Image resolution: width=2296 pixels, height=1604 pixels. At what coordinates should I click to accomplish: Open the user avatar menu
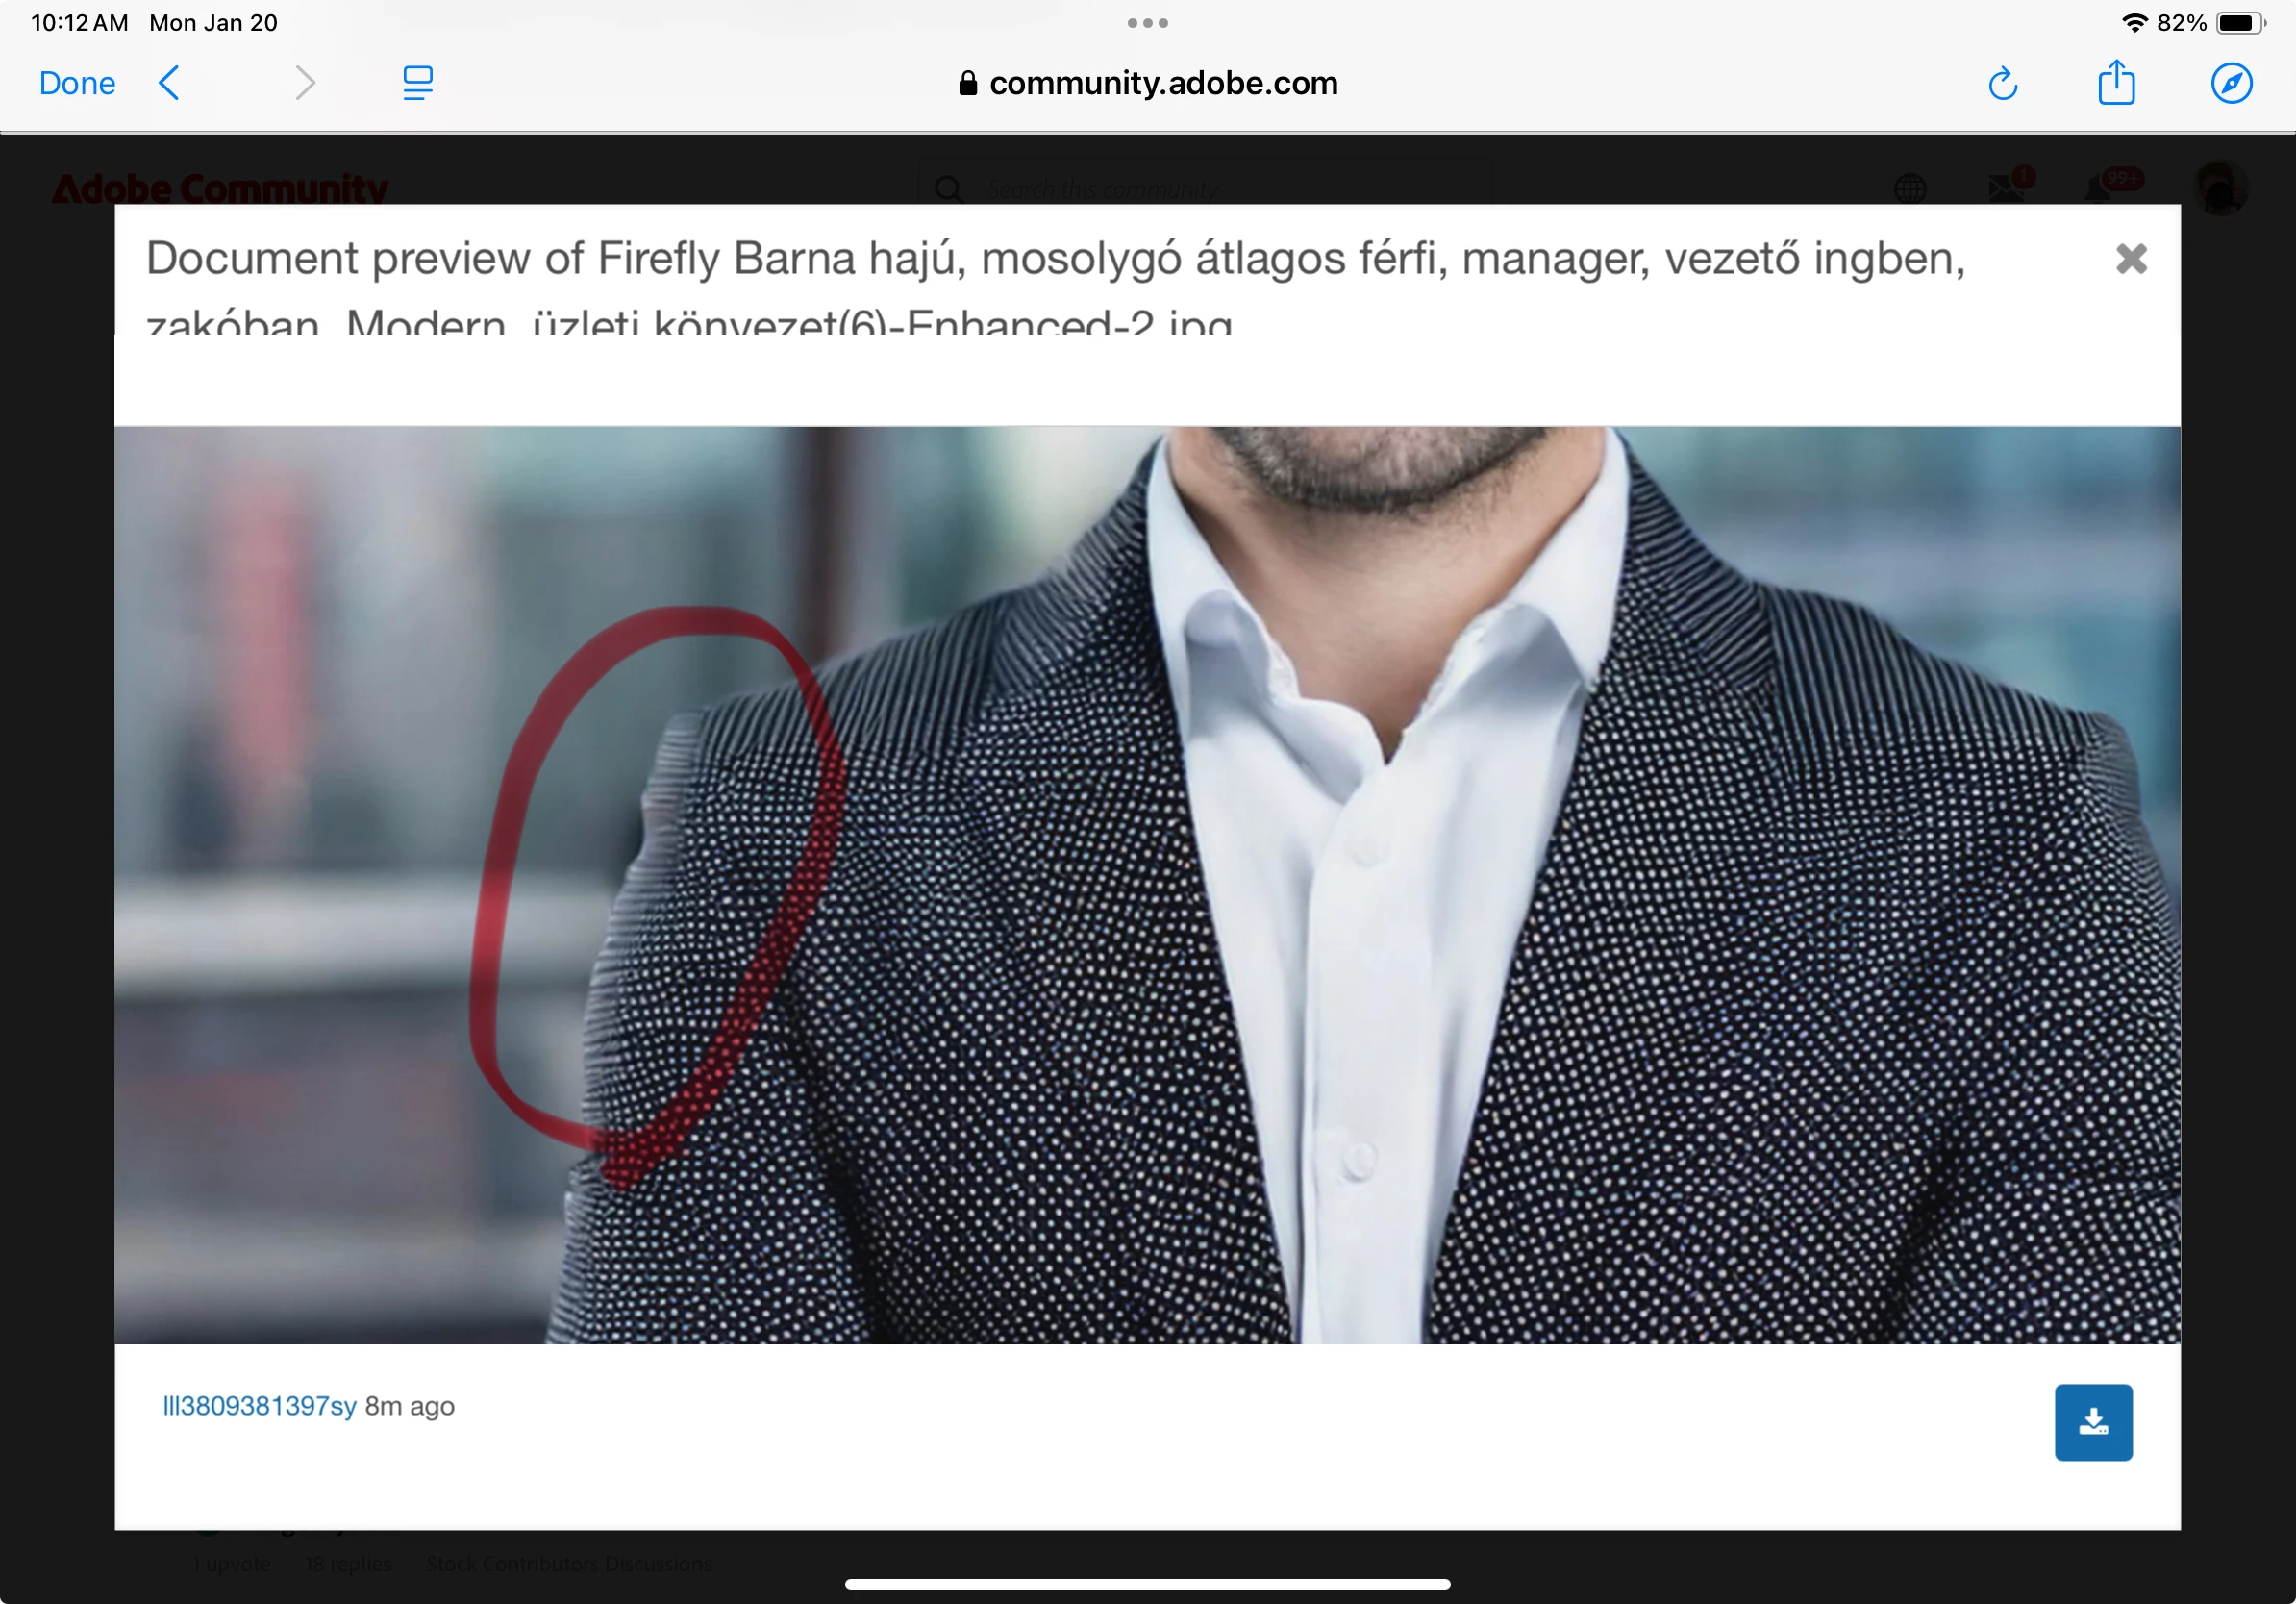coord(2220,188)
